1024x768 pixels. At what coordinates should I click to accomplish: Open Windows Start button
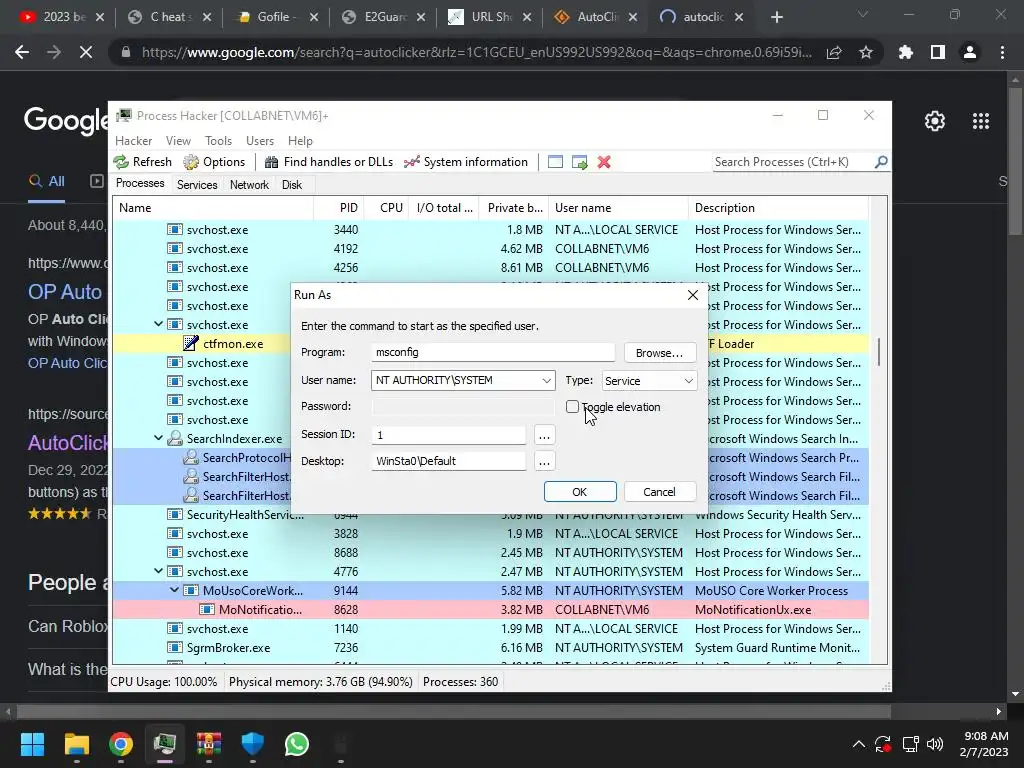(x=32, y=744)
